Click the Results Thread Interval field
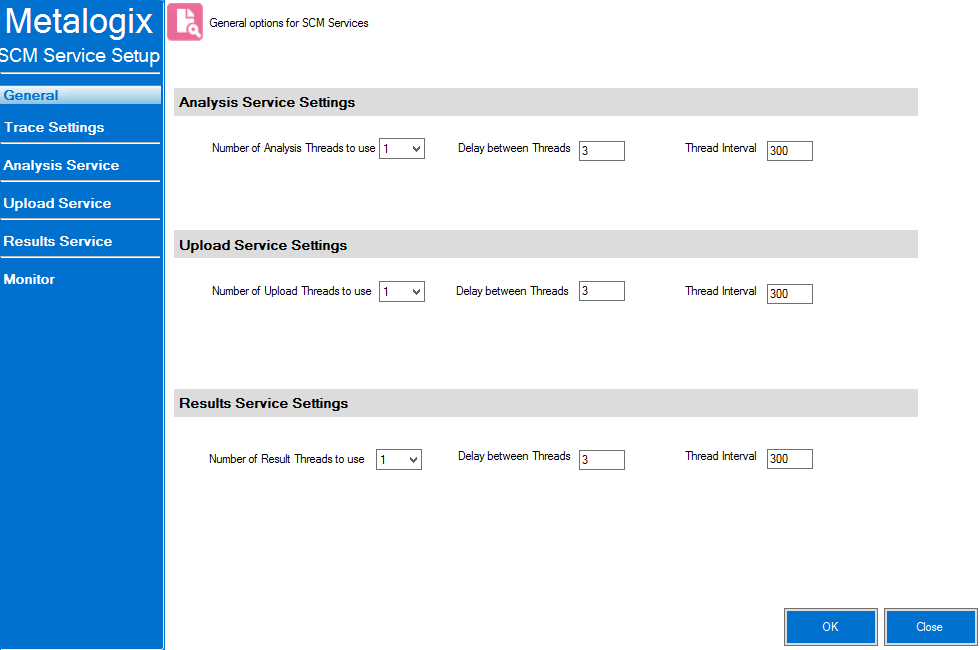The image size is (980, 650). 789,458
